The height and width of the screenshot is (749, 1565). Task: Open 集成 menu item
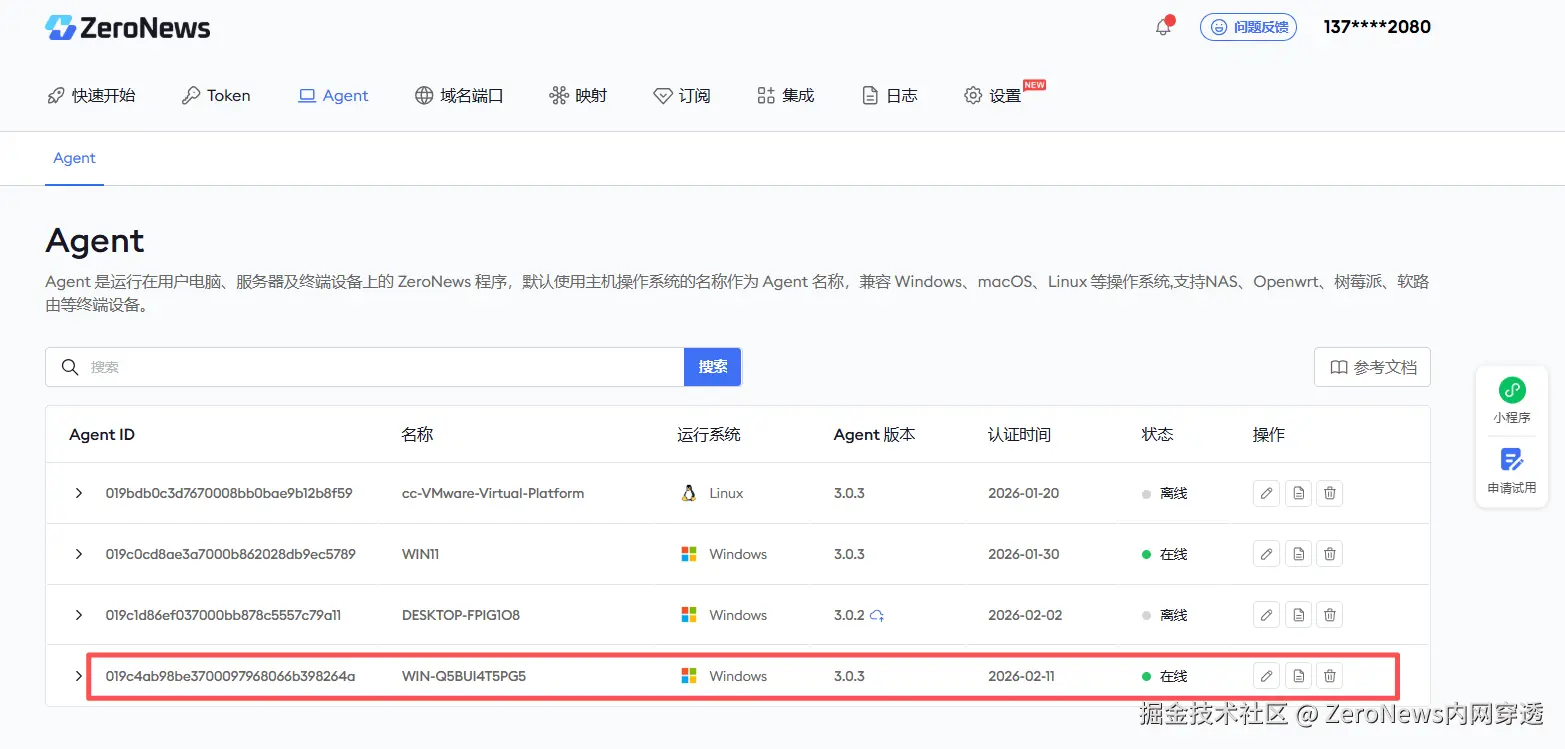[x=786, y=96]
